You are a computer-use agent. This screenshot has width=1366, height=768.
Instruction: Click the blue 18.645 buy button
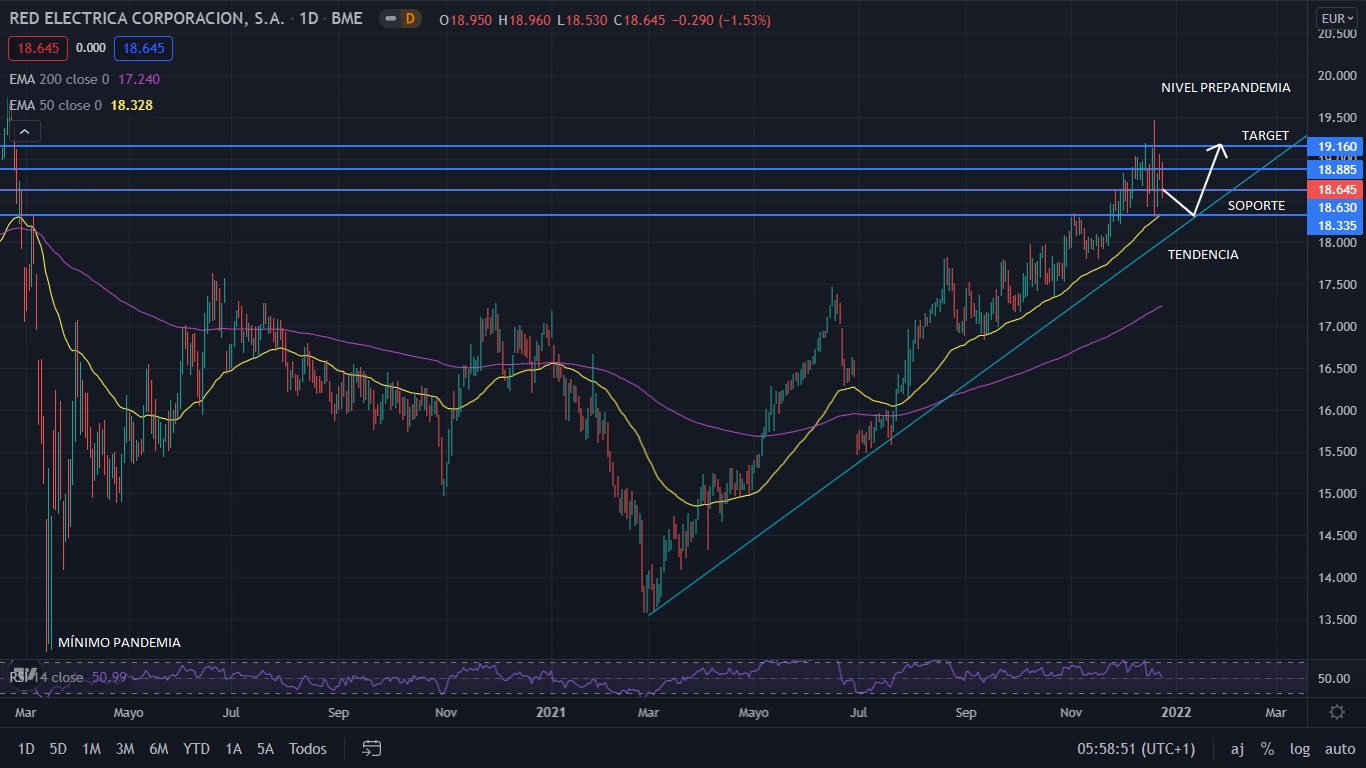pos(143,48)
